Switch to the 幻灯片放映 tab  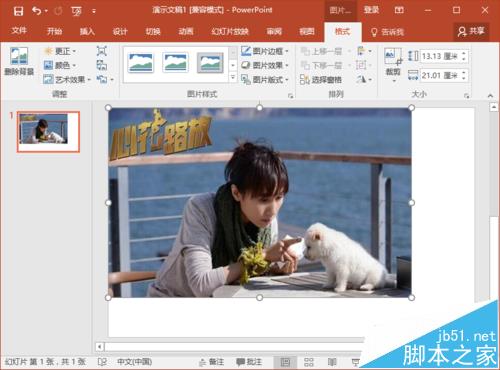(230, 32)
